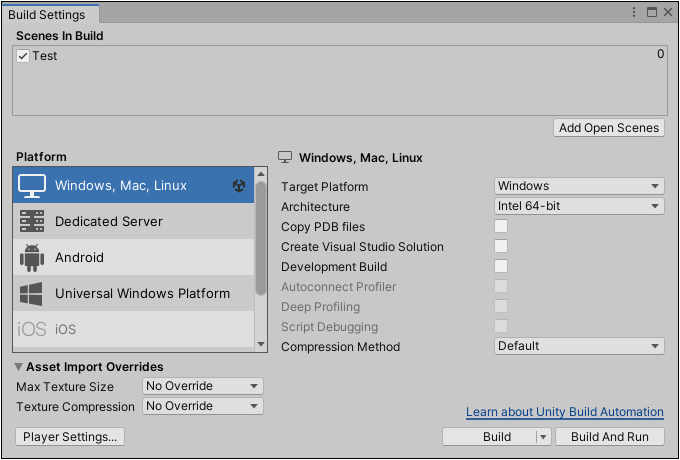The height and width of the screenshot is (460, 680).
Task: Open the Build button dropdown arrow
Action: (x=543, y=437)
